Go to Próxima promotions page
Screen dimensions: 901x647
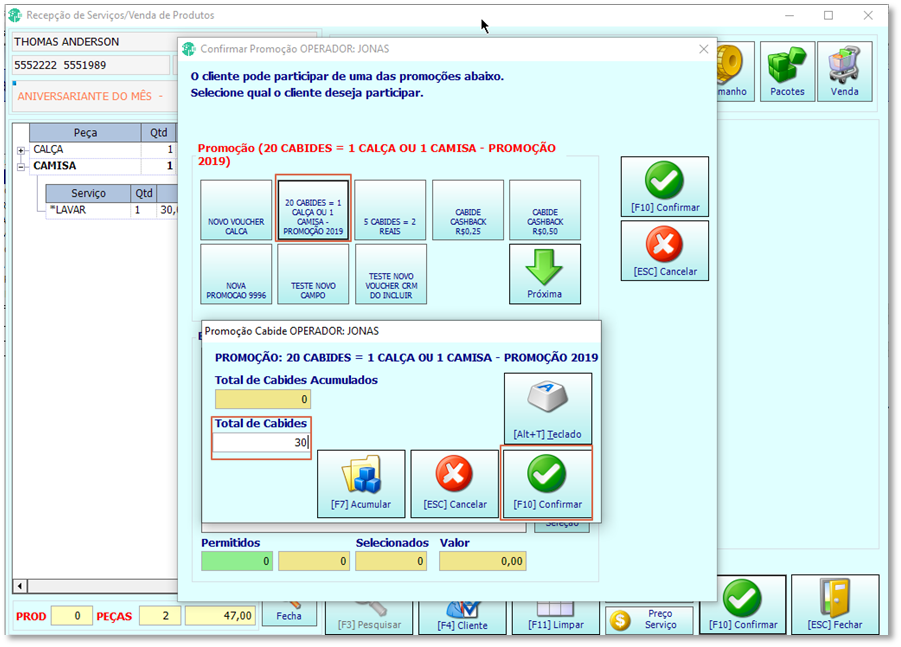click(x=544, y=274)
